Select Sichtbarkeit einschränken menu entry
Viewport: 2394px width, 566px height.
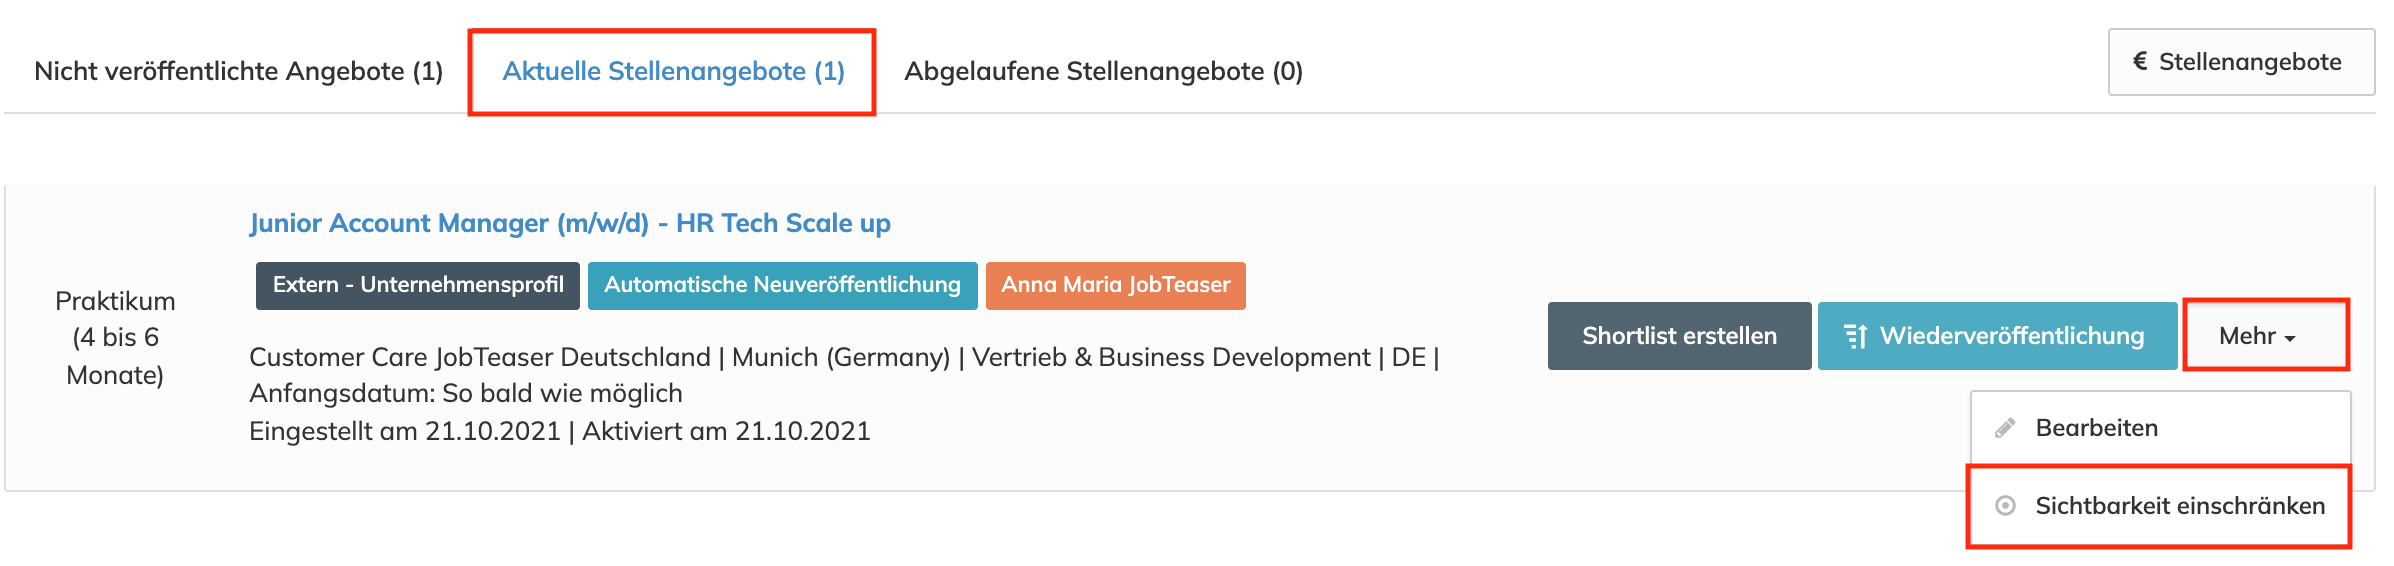coord(2180,506)
